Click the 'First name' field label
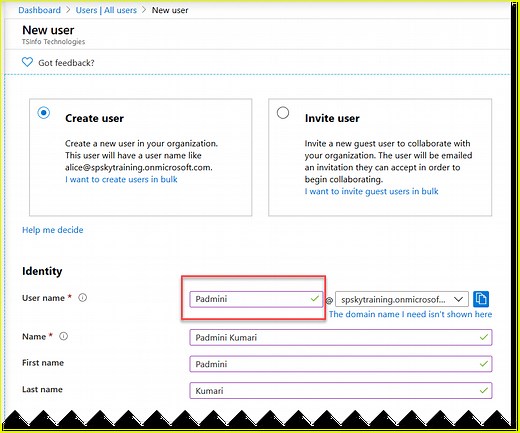This screenshot has width=520, height=433. pos(43,363)
